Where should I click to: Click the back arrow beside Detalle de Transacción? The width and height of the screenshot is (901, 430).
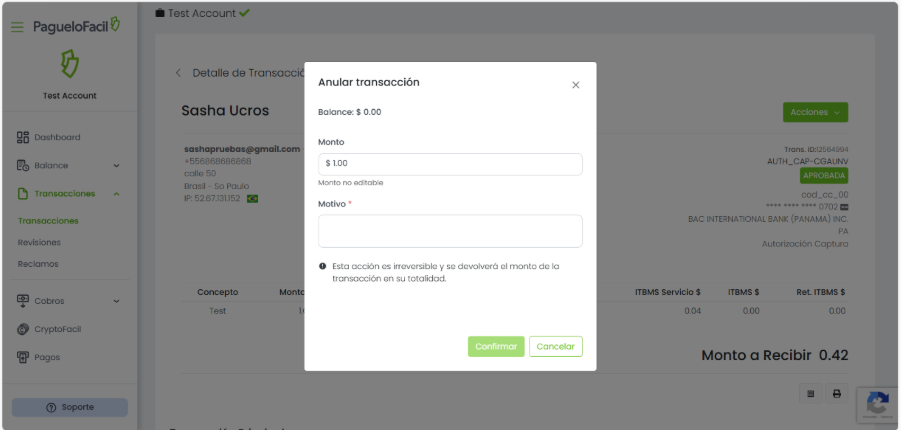pos(179,73)
